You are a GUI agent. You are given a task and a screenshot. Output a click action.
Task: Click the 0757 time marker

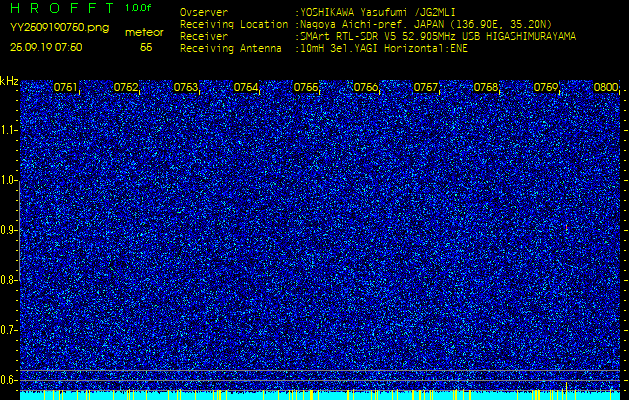(x=426, y=87)
